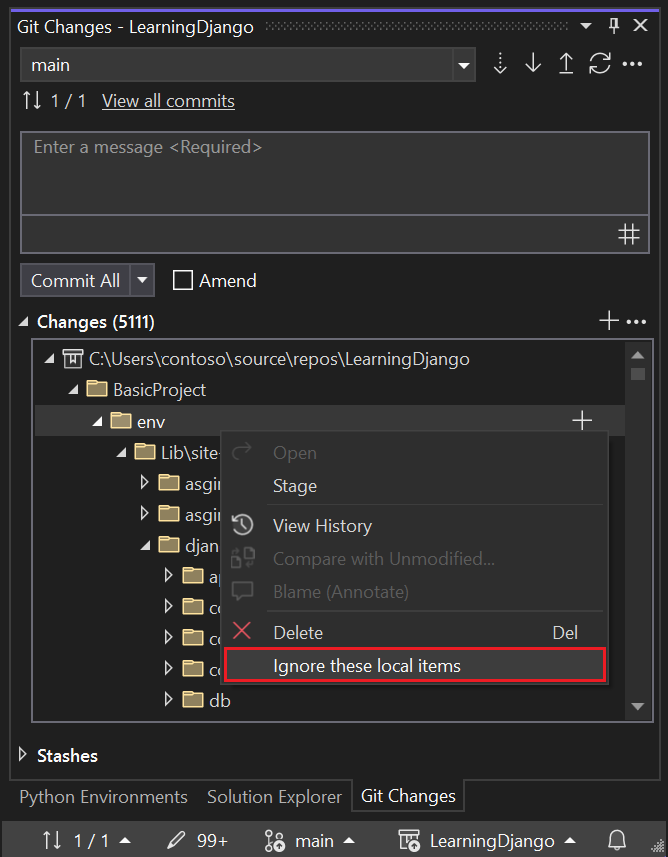Expand the first asgi folder
The width and height of the screenshot is (668, 857).
144,483
